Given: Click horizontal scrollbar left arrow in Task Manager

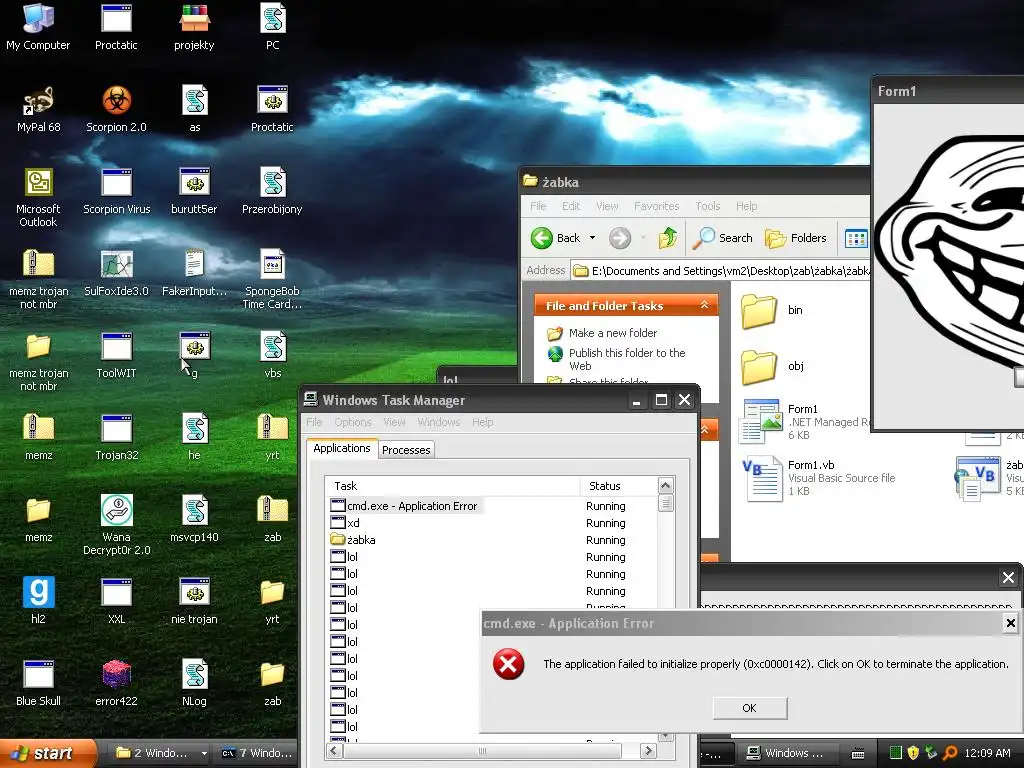Looking at the screenshot, I should coord(334,750).
